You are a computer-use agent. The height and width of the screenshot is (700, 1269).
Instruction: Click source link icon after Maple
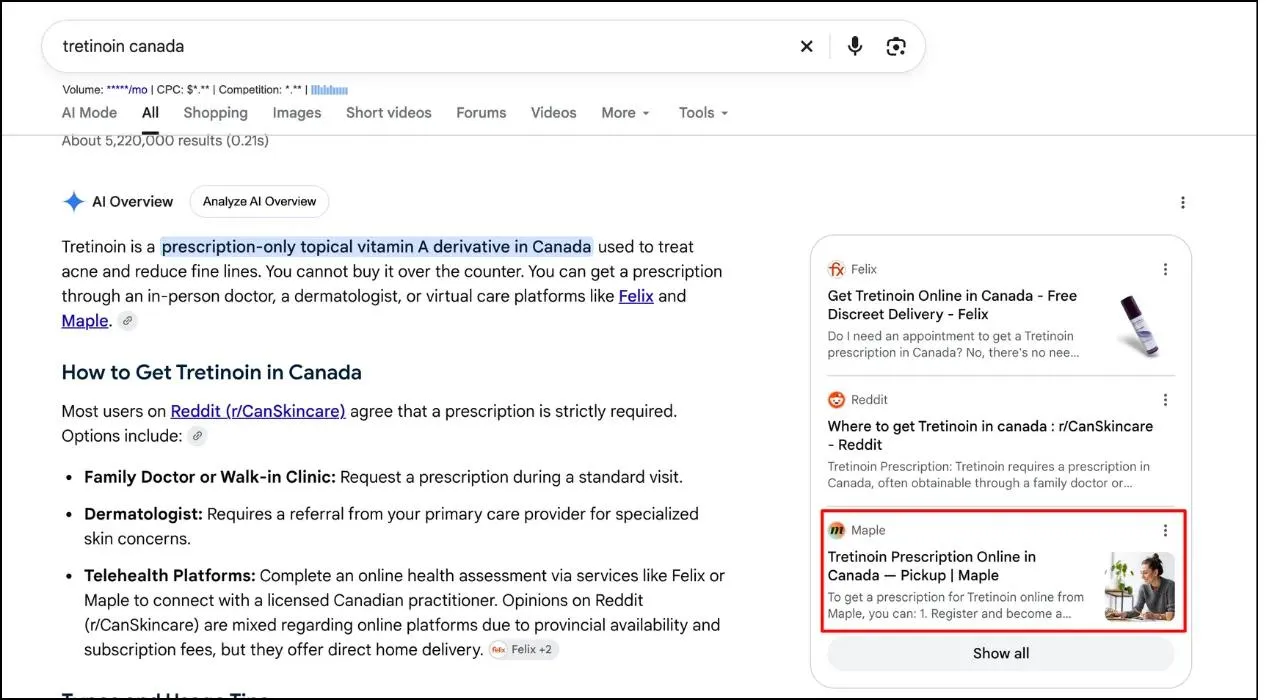click(x=127, y=321)
